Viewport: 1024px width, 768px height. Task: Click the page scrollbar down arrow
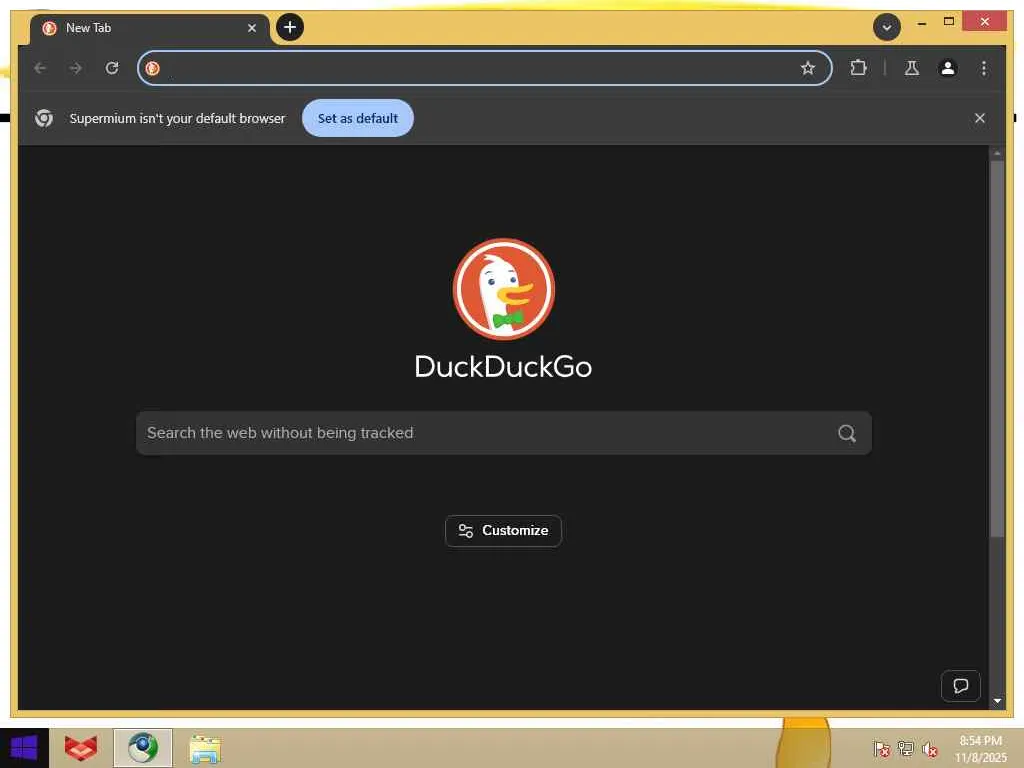[x=997, y=701]
